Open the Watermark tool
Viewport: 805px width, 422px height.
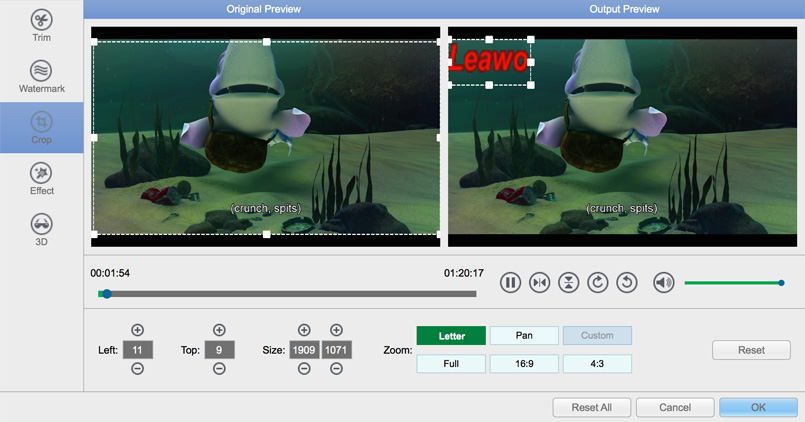click(x=42, y=77)
